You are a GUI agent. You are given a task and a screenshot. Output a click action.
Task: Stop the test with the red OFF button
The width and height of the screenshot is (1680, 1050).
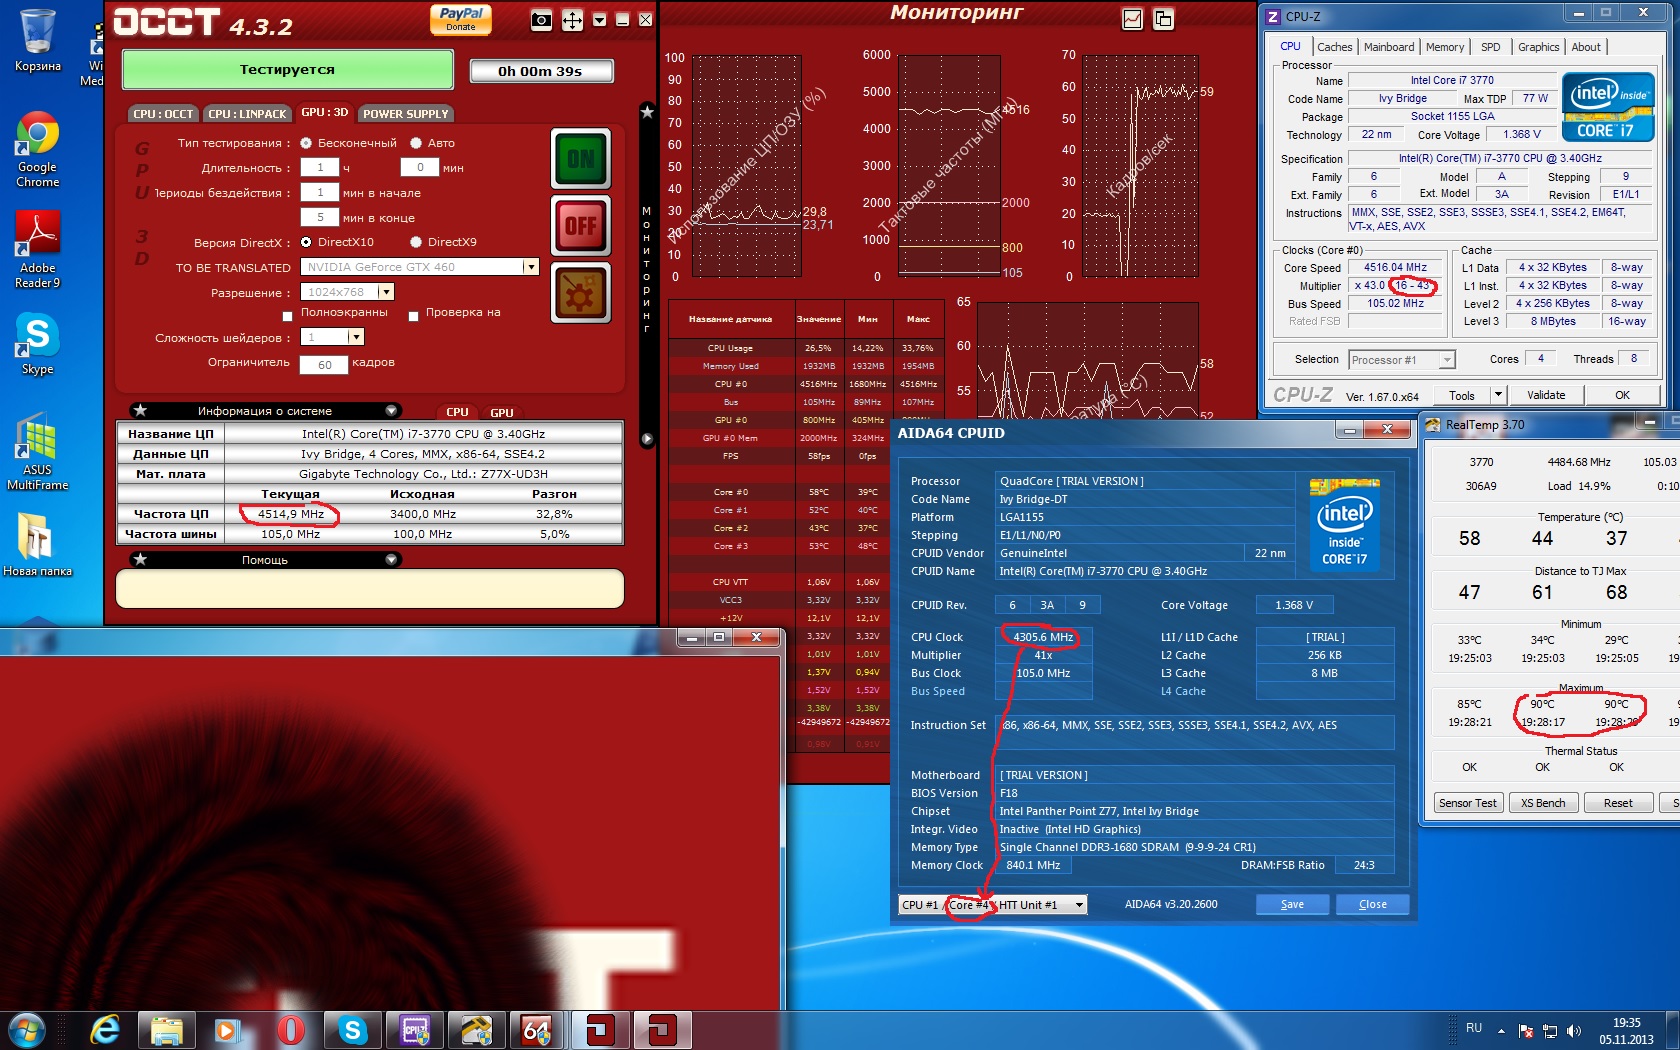coord(581,225)
